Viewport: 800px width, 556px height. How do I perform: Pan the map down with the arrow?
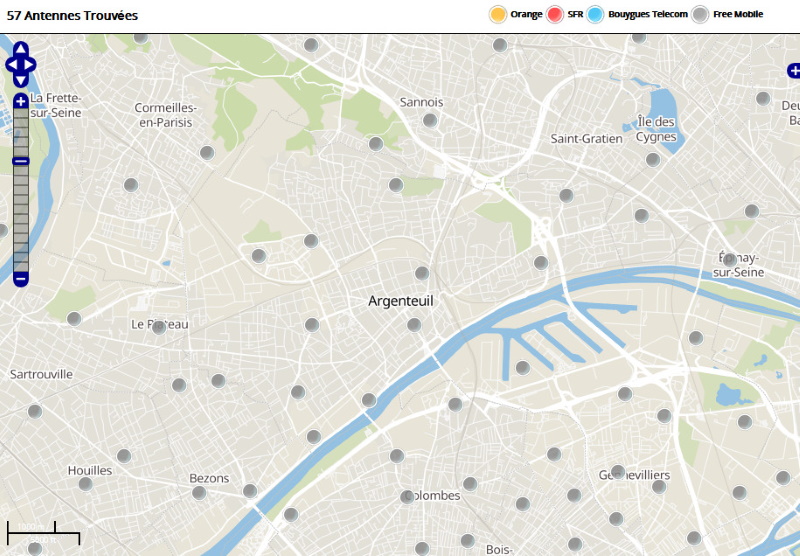(x=20, y=79)
